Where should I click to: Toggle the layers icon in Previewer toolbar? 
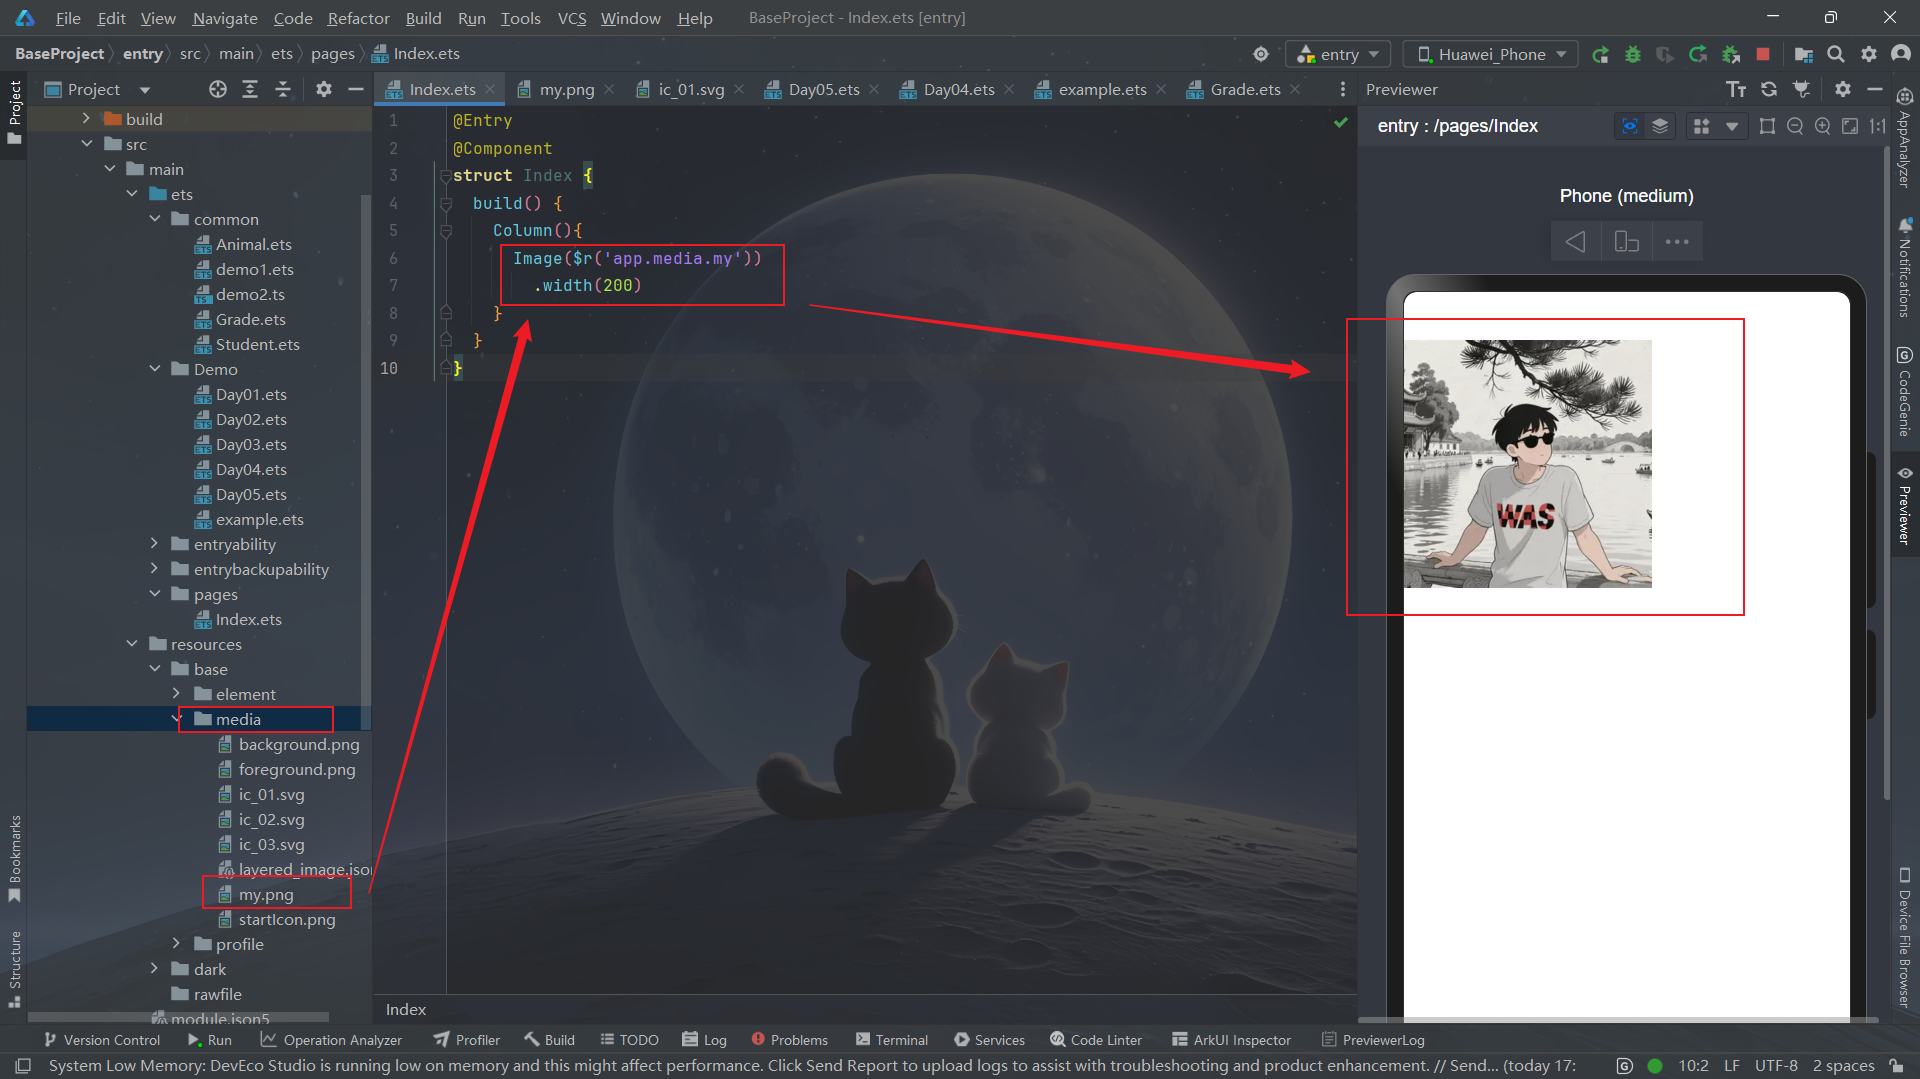pyautogui.click(x=1660, y=126)
